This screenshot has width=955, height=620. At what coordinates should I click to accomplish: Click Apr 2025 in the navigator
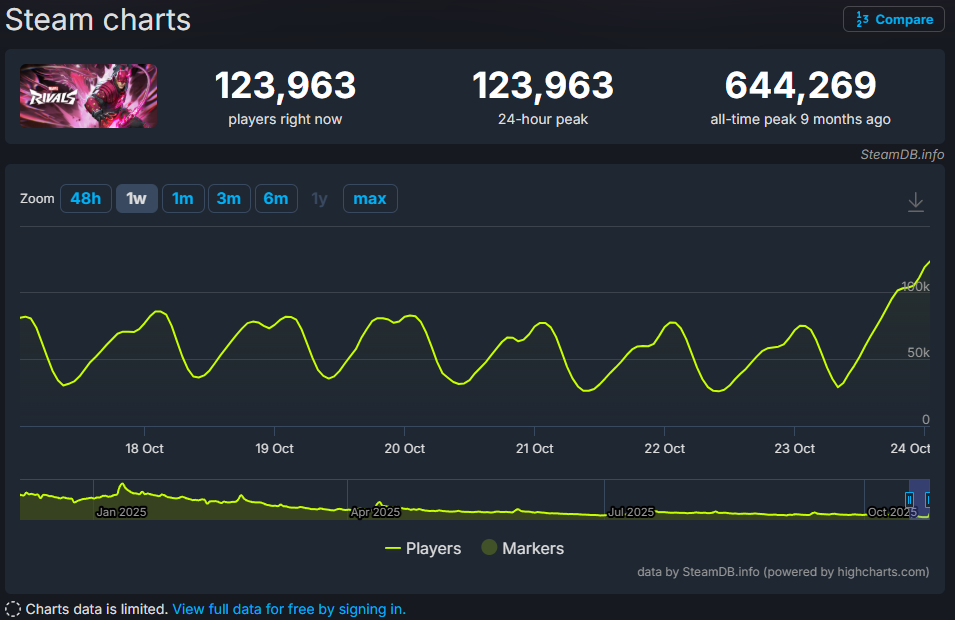(375, 512)
